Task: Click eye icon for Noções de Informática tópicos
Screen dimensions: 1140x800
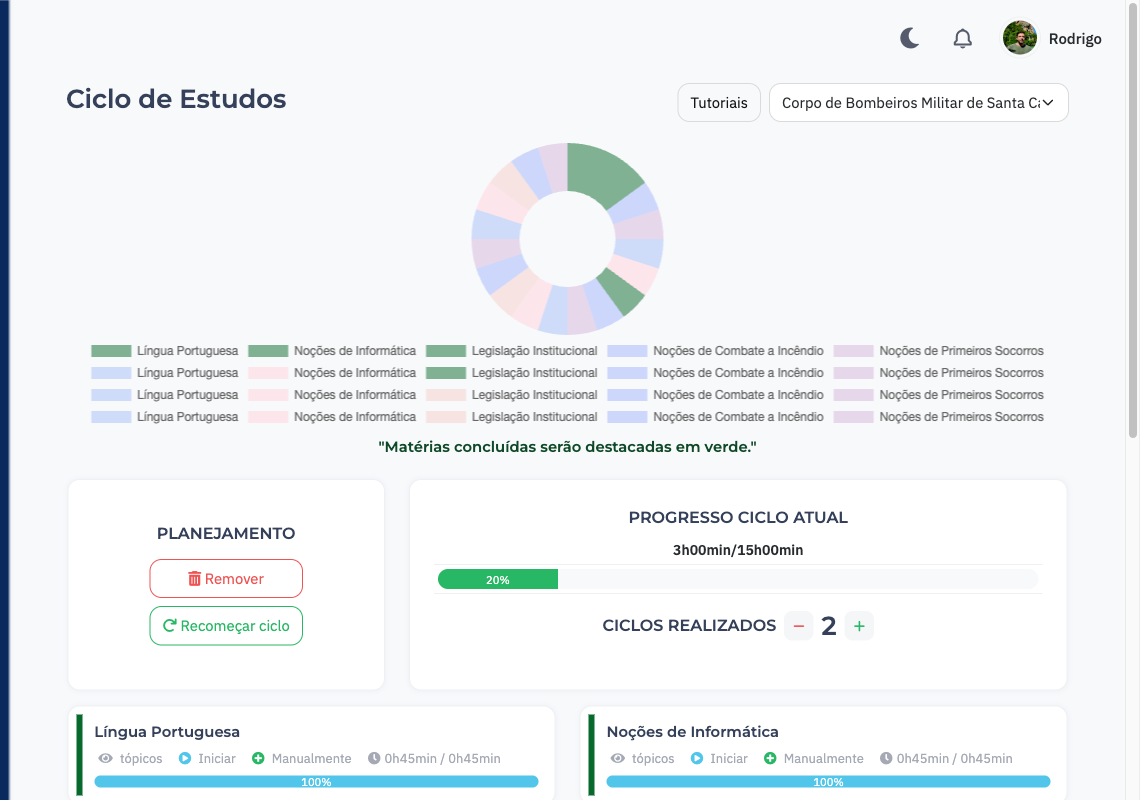Action: (x=617, y=759)
